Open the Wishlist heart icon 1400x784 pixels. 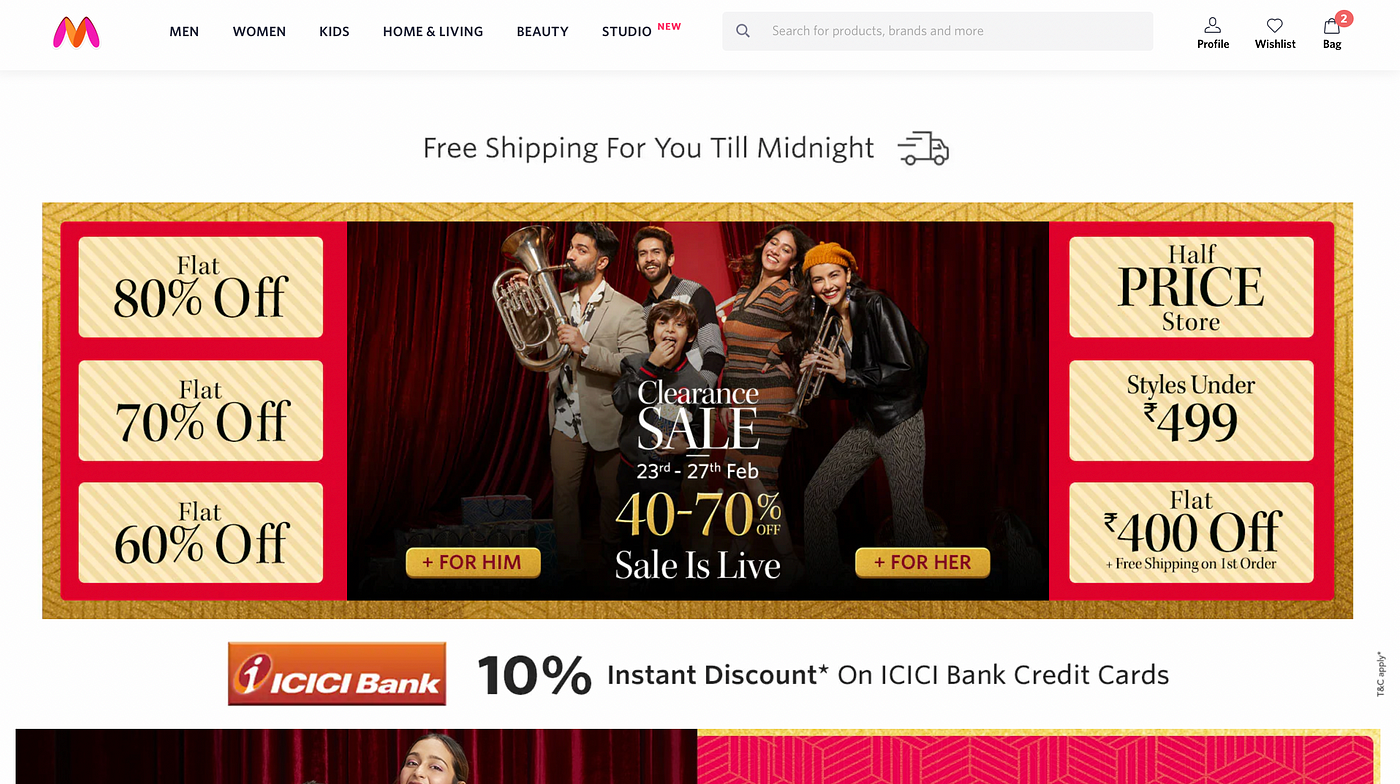pos(1275,25)
